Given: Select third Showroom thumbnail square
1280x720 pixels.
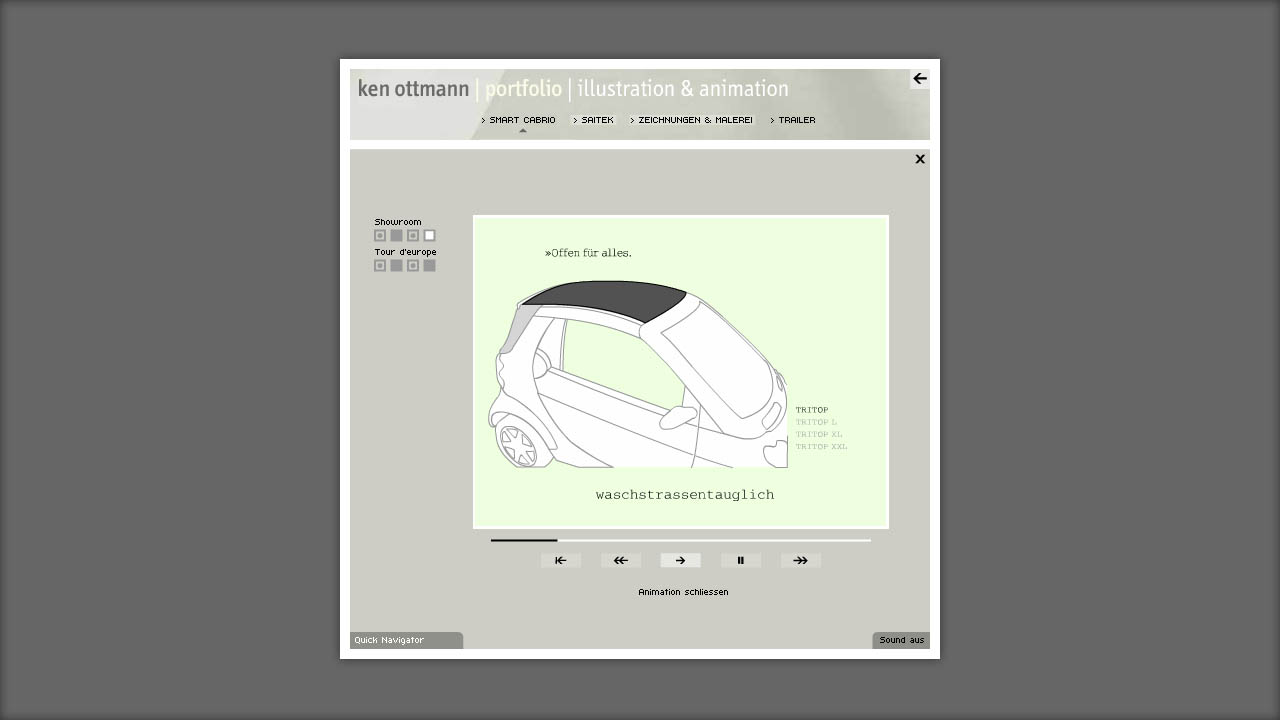Looking at the screenshot, I should (413, 236).
